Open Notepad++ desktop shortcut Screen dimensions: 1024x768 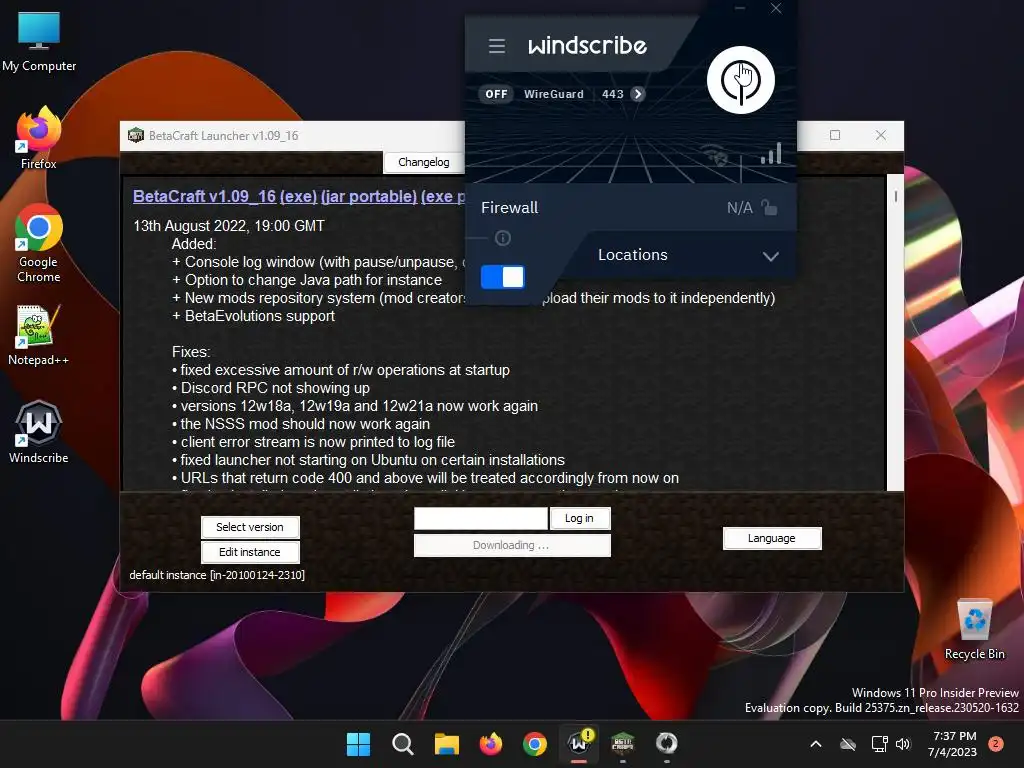pos(39,335)
